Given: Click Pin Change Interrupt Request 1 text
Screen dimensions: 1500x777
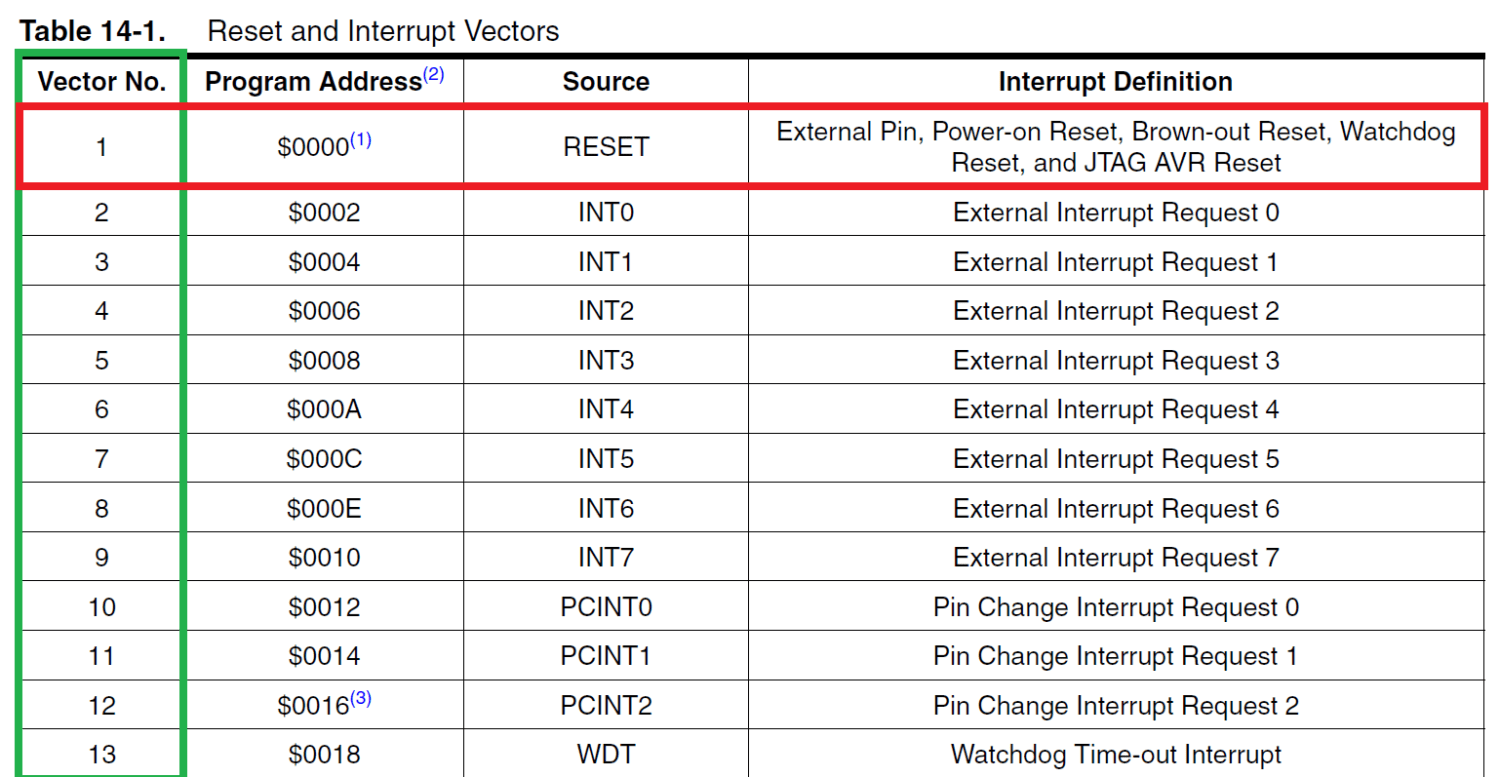Looking at the screenshot, I should tap(1115, 656).
